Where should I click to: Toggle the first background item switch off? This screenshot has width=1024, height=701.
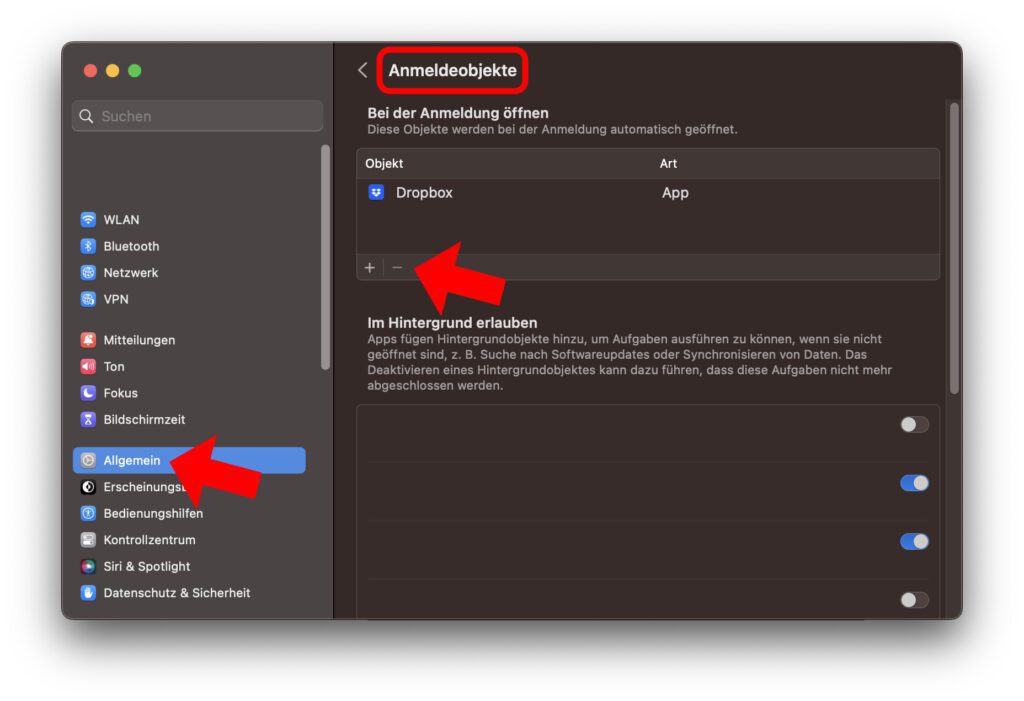[x=912, y=424]
